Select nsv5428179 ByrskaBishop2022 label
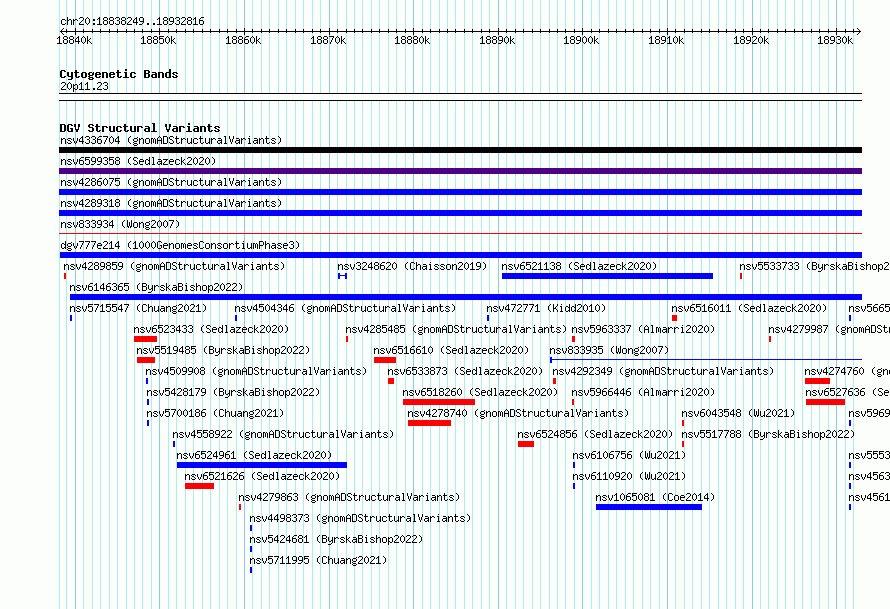 (x=233, y=392)
